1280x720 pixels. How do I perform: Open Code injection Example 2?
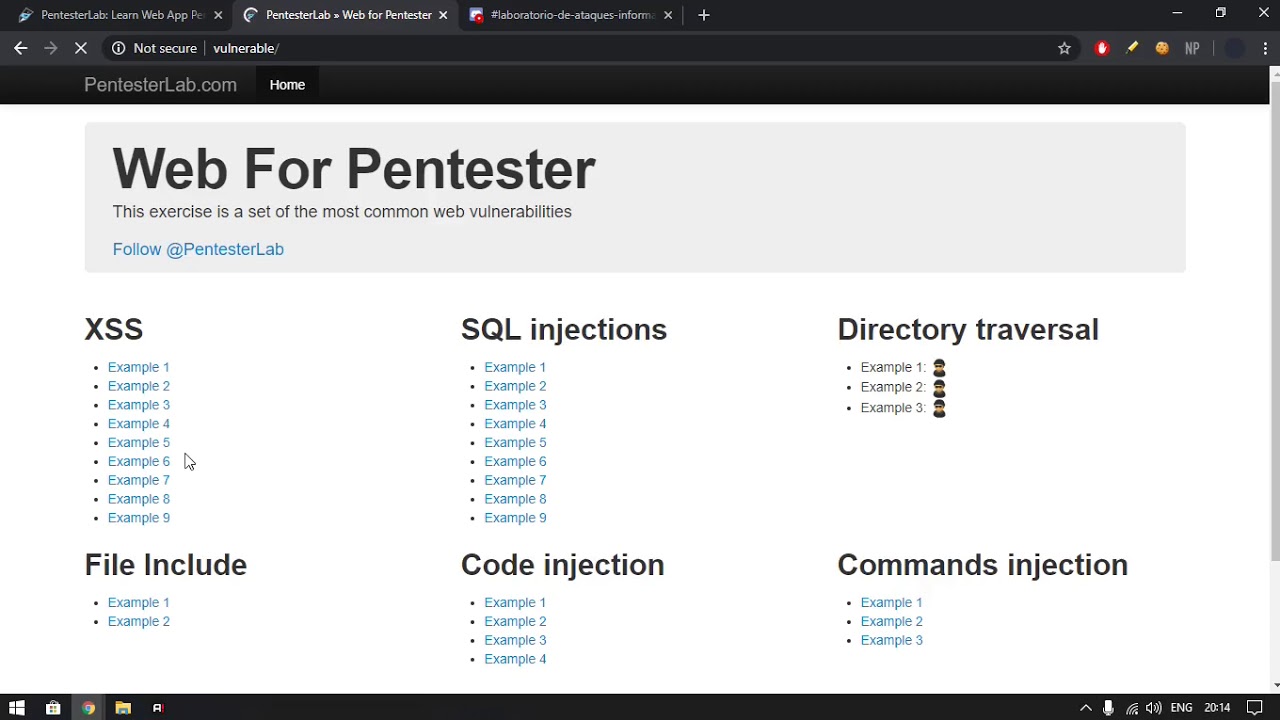click(515, 621)
